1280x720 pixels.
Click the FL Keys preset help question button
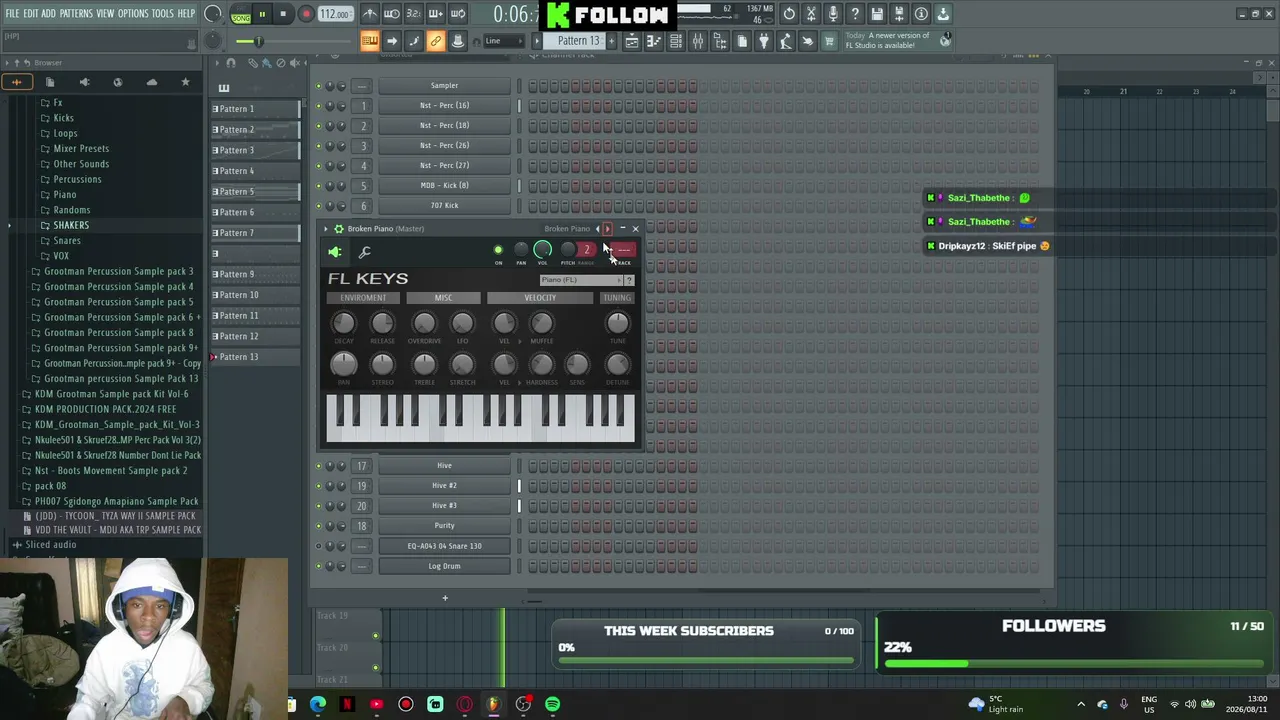[629, 280]
